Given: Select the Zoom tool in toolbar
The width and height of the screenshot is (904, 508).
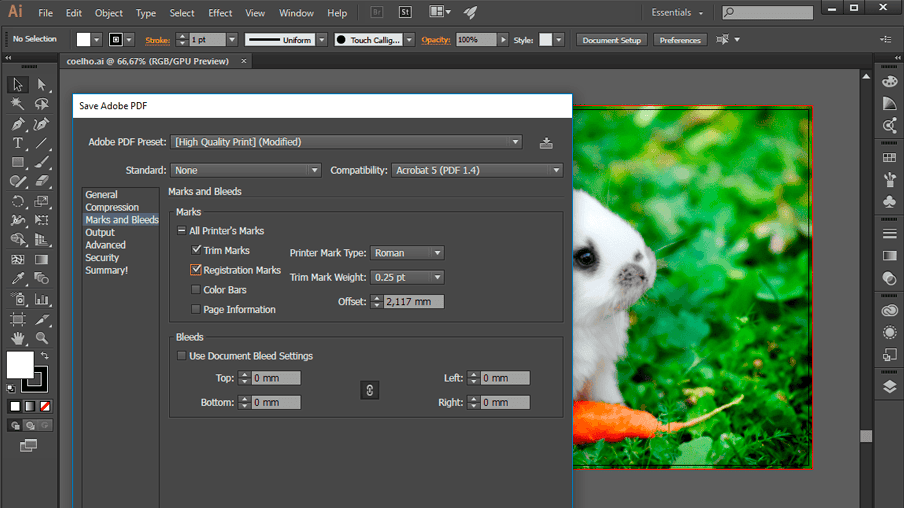Looking at the screenshot, I should point(41,338).
